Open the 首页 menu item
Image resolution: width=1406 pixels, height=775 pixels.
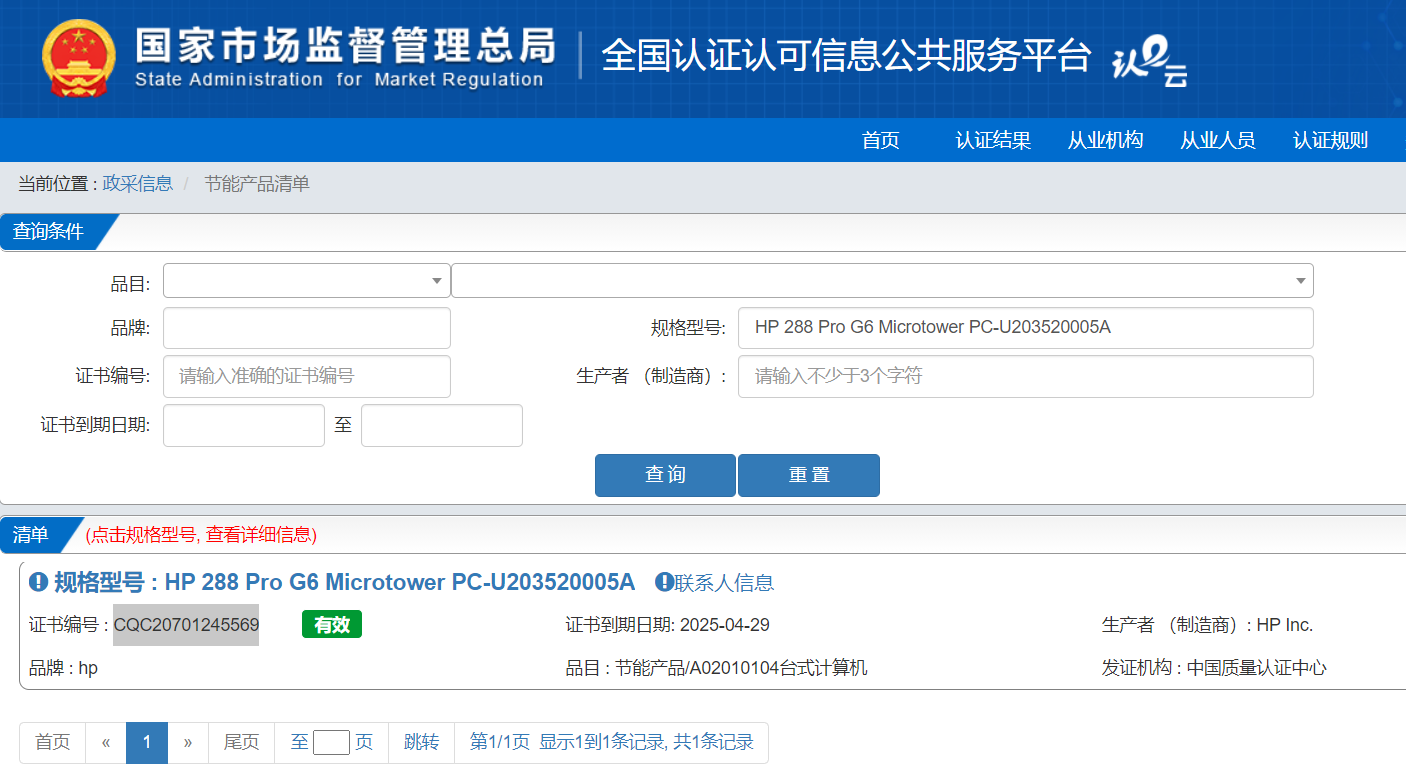pos(880,141)
